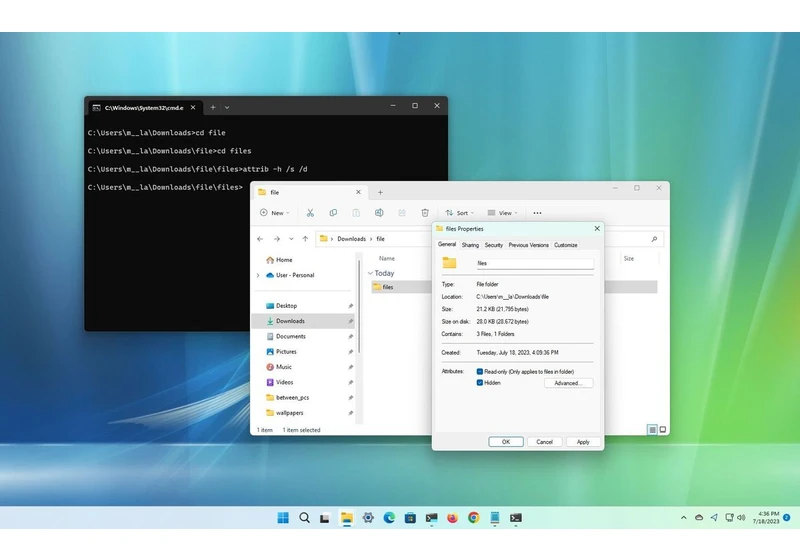This screenshot has height=560, width=800.
Task: Open taskbar Search
Action: point(305,518)
